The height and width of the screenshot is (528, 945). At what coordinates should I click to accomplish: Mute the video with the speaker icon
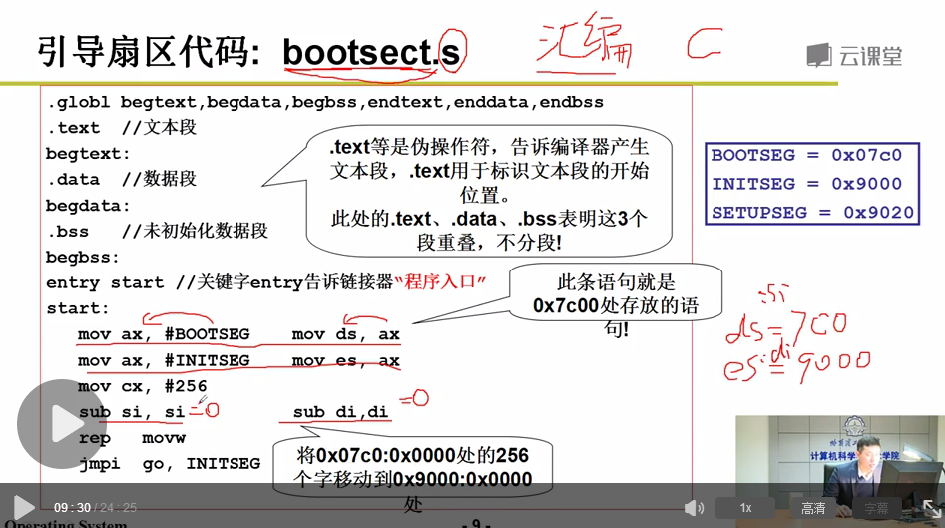coord(694,508)
